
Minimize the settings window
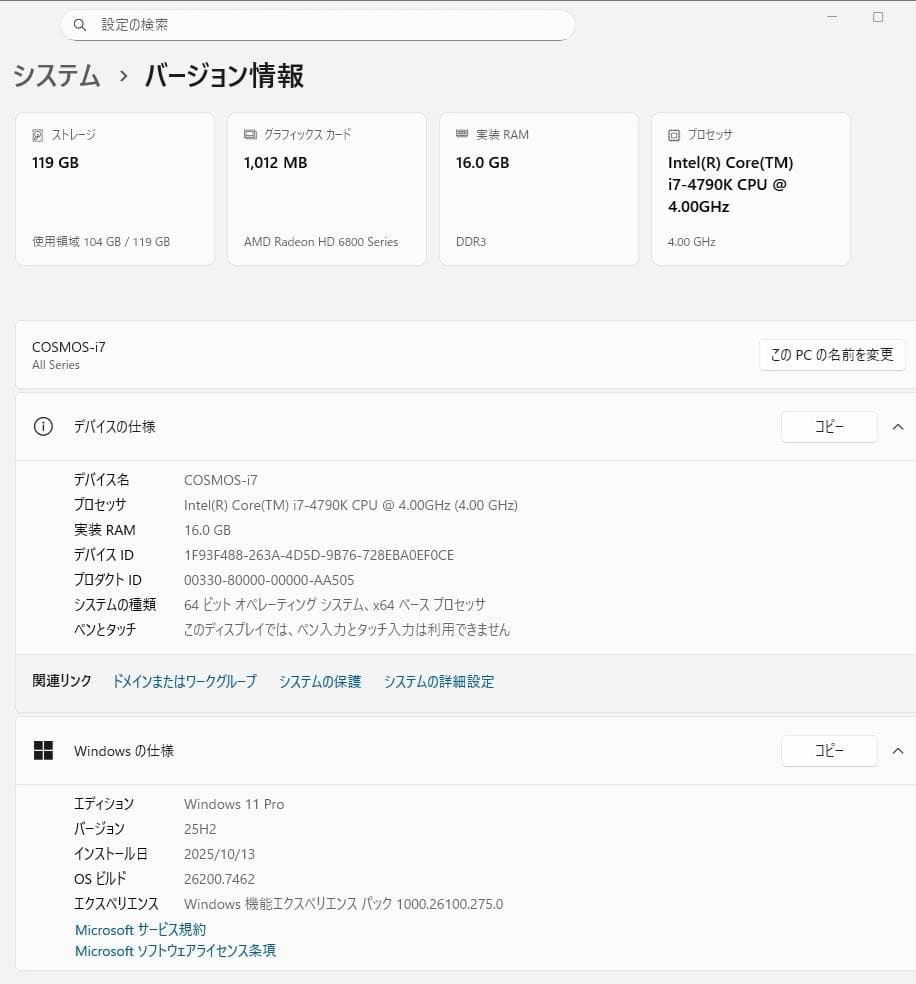tap(832, 17)
